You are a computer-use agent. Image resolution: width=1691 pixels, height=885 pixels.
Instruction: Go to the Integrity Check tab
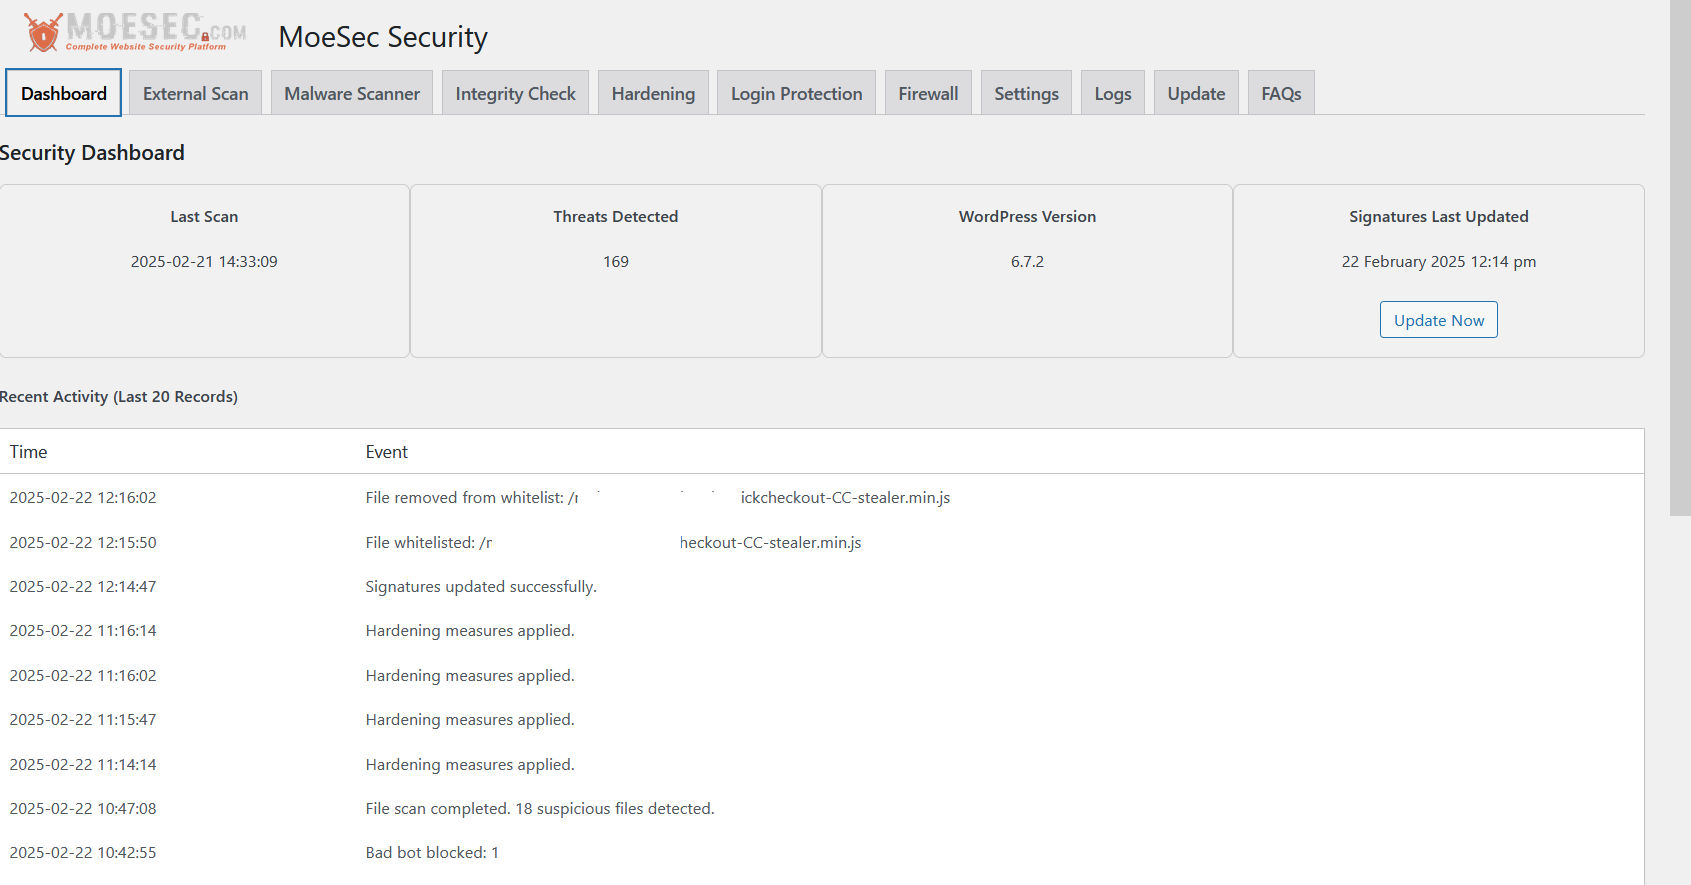(x=515, y=93)
